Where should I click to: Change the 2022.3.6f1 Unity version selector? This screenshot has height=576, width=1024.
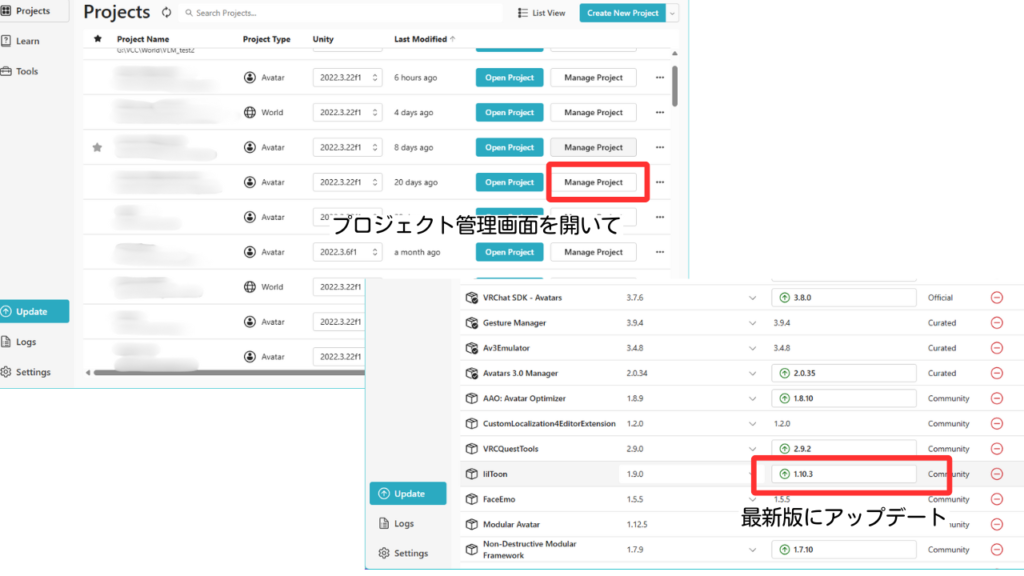coord(347,252)
